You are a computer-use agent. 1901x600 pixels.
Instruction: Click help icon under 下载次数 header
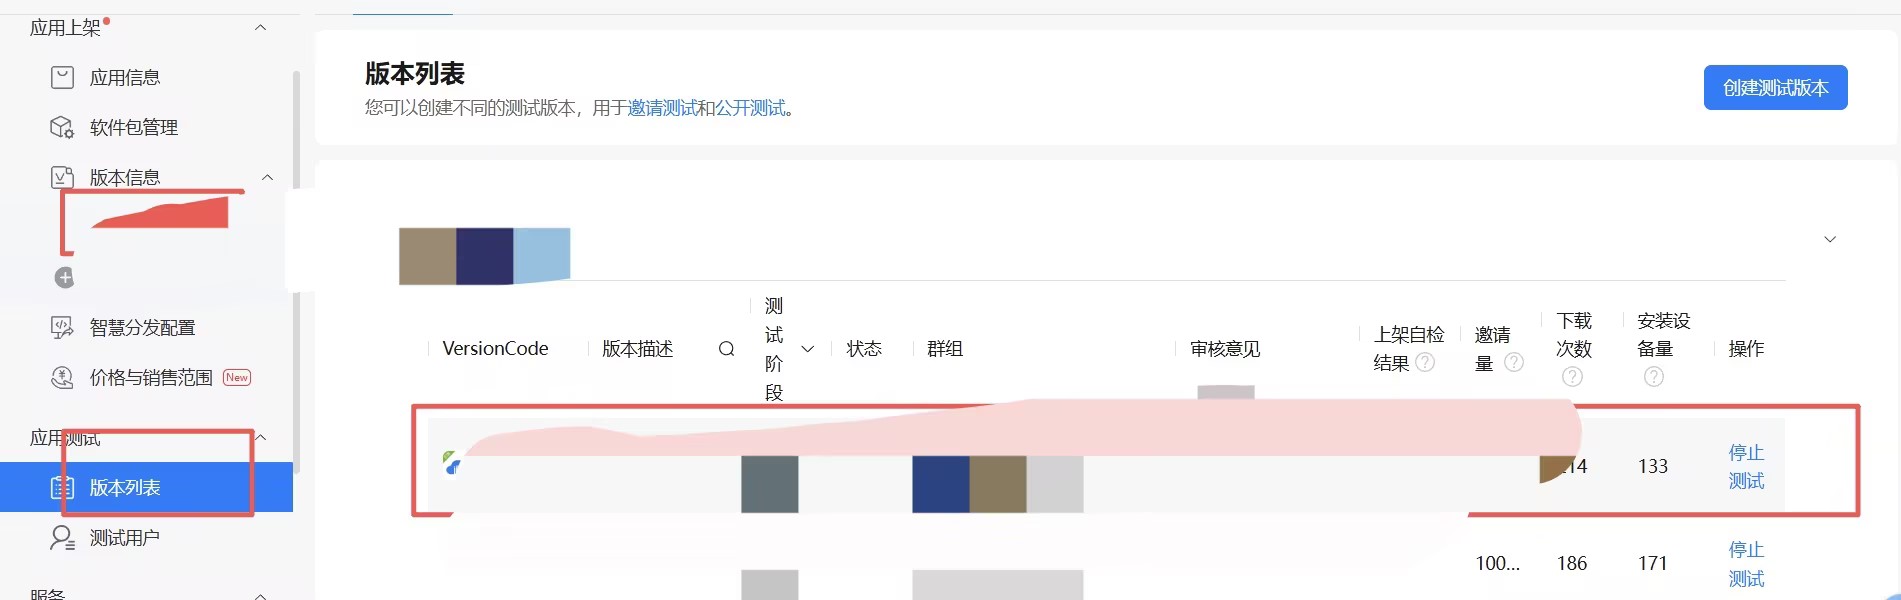1572,377
